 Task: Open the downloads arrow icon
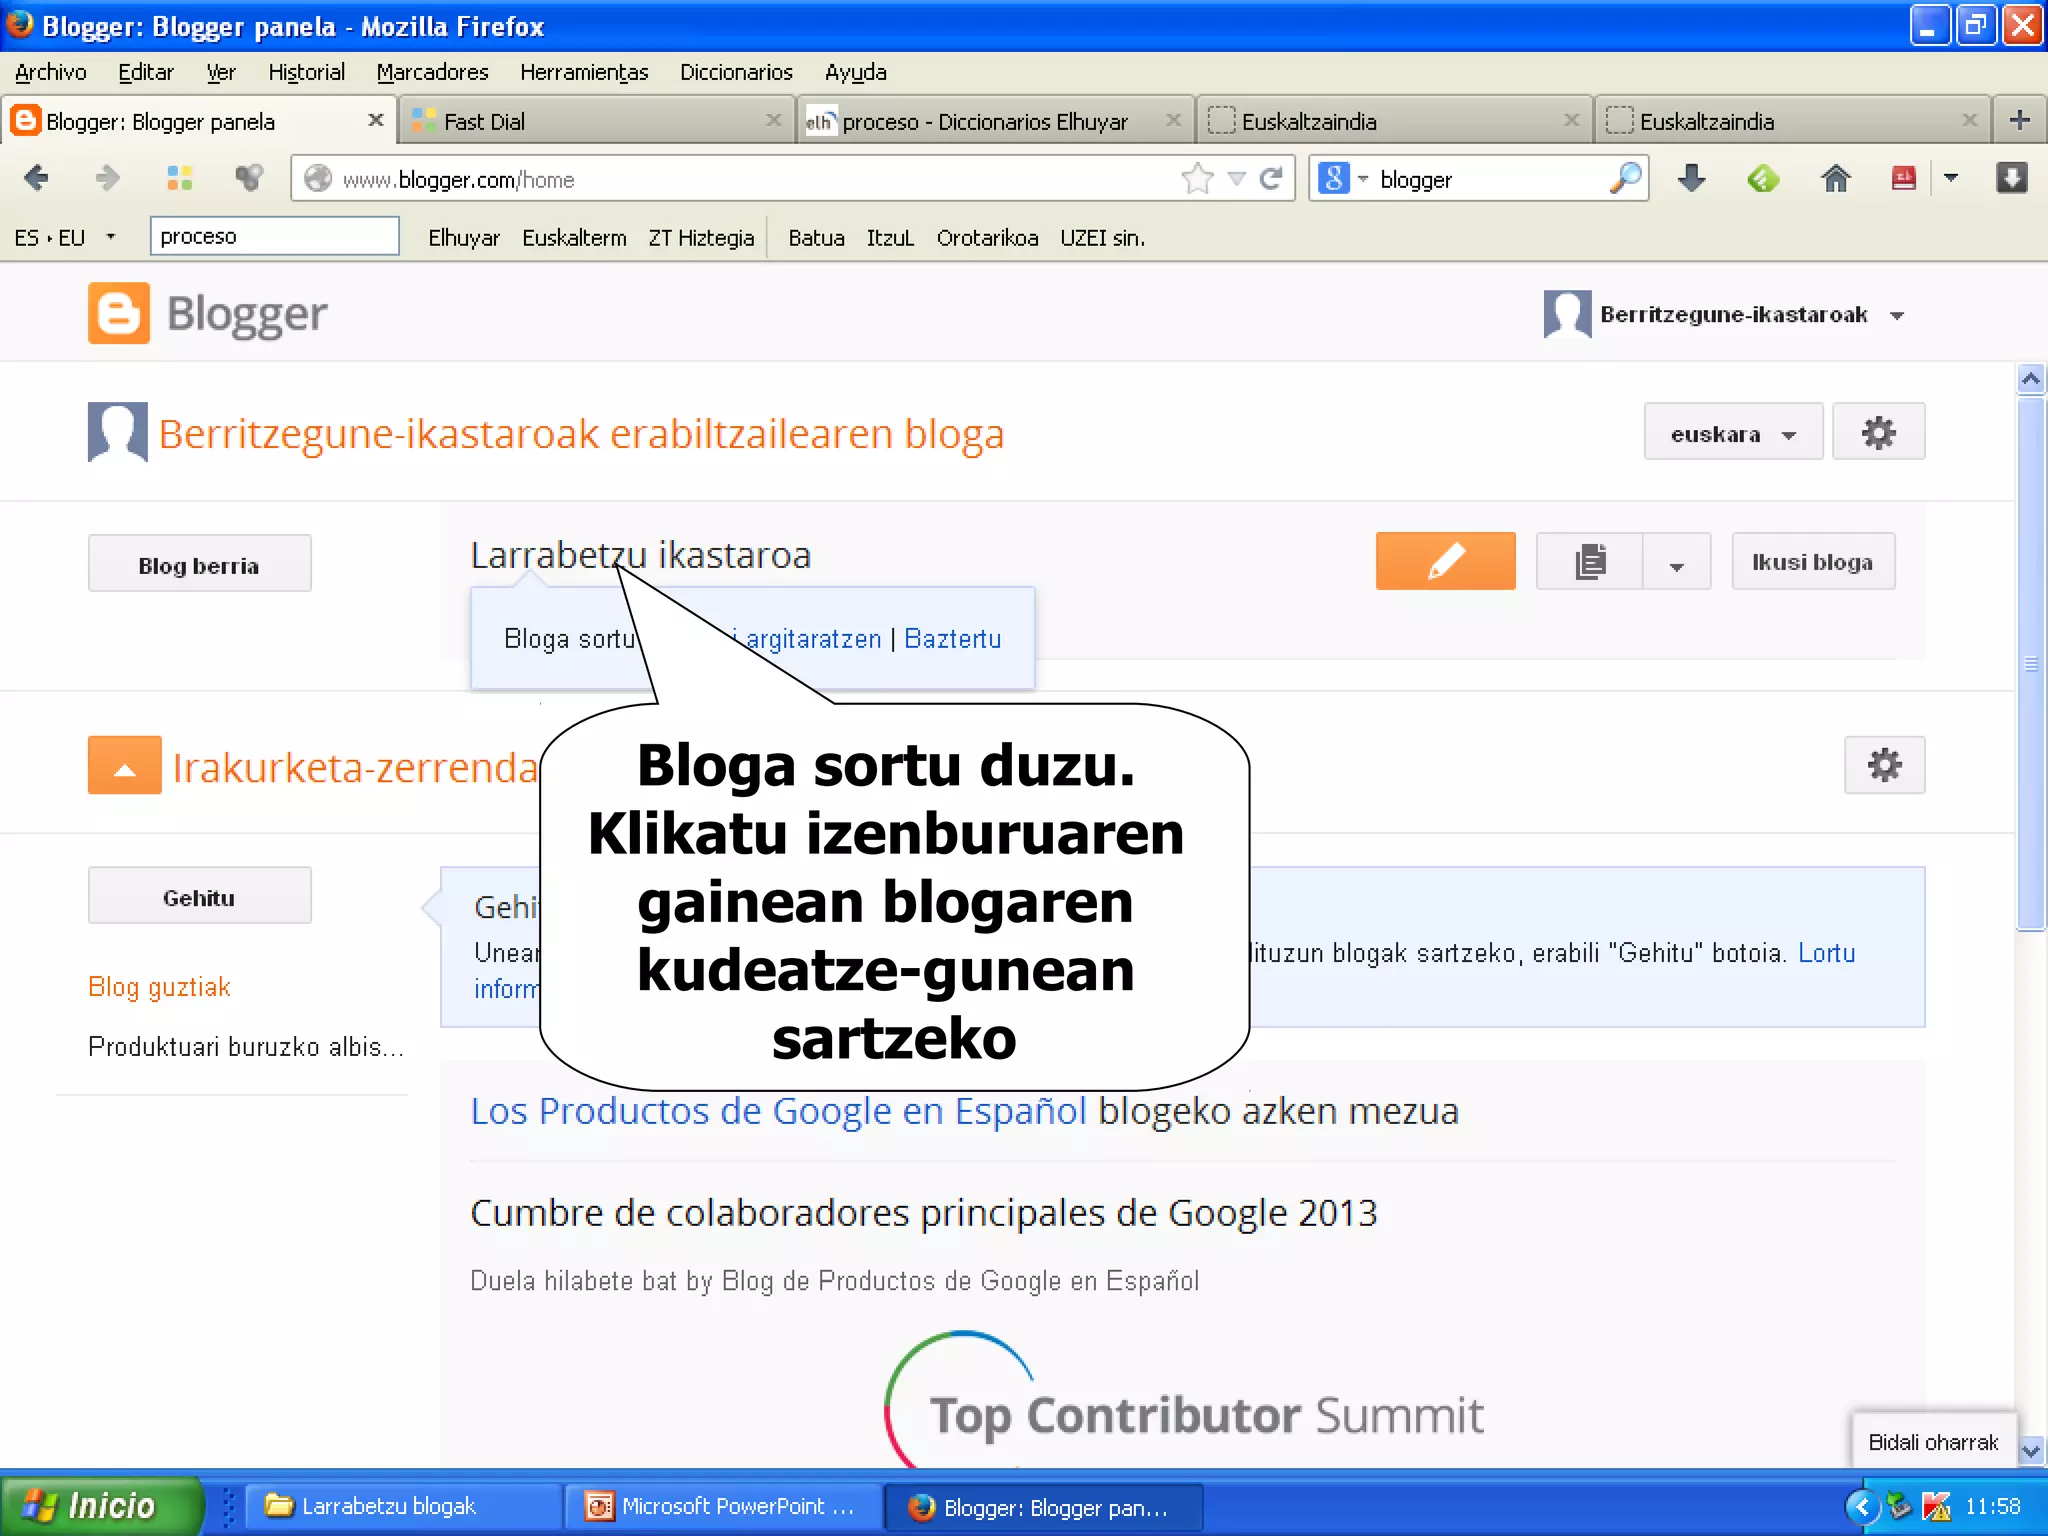pyautogui.click(x=1691, y=179)
